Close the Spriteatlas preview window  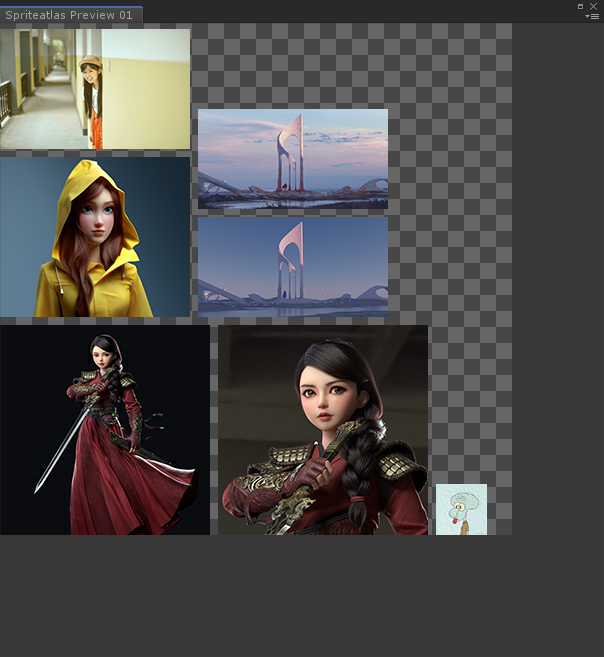[594, 6]
